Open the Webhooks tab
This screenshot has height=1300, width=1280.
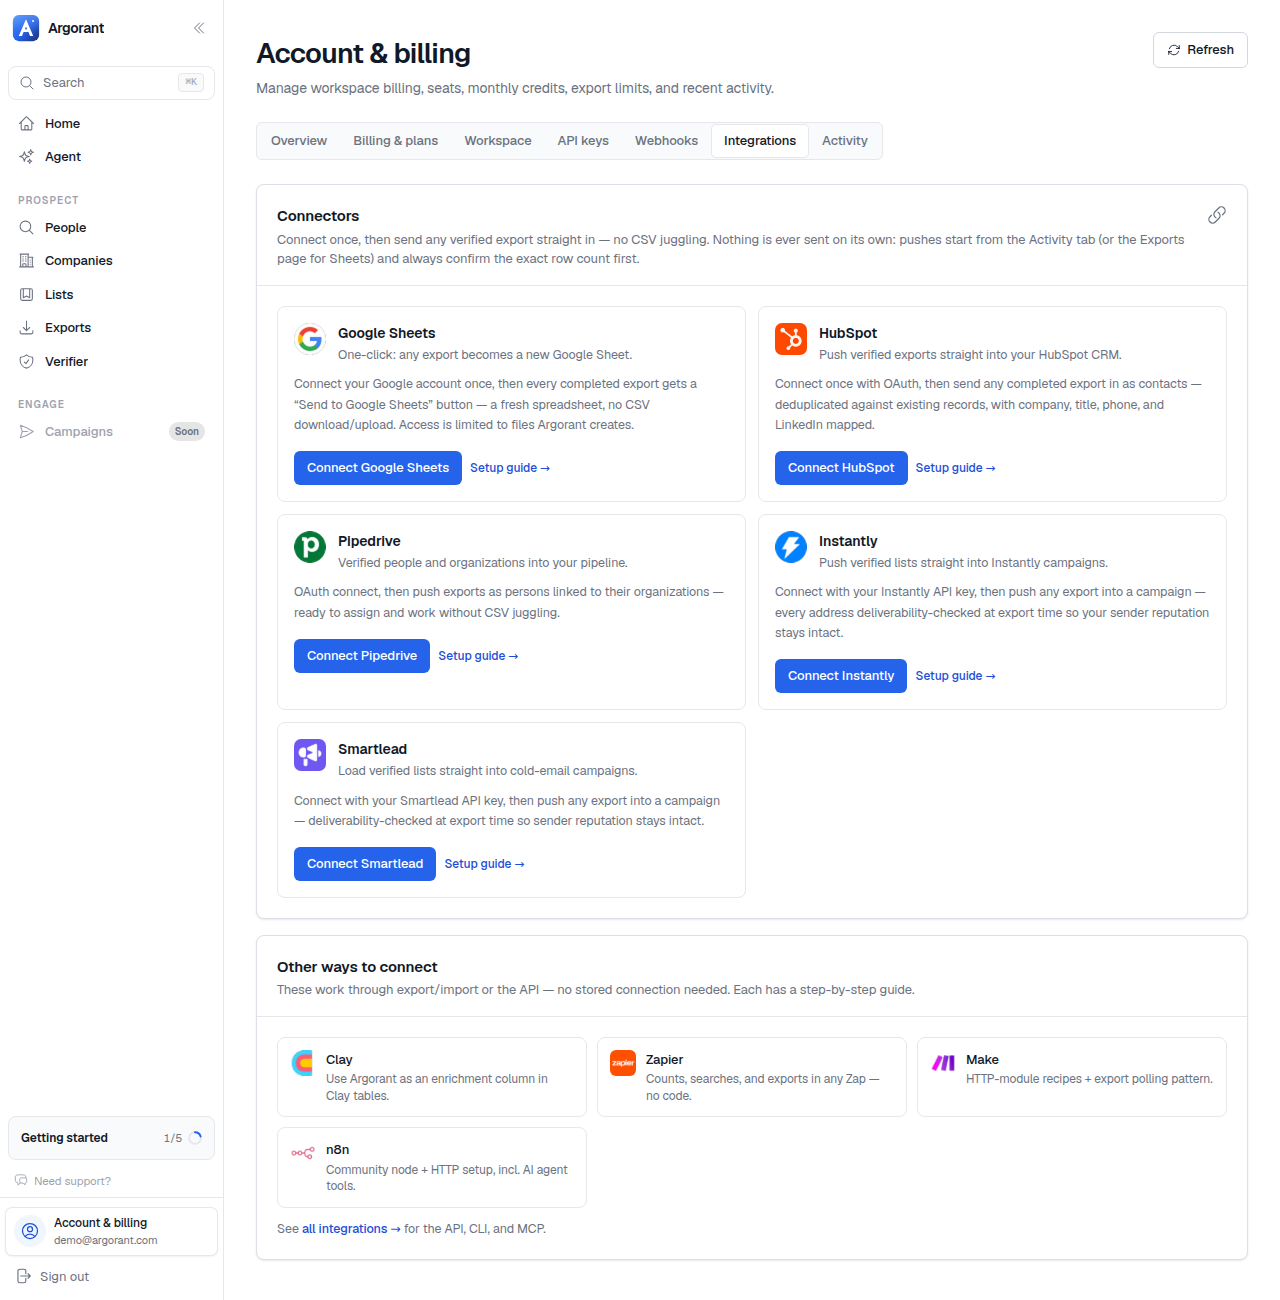click(x=667, y=141)
